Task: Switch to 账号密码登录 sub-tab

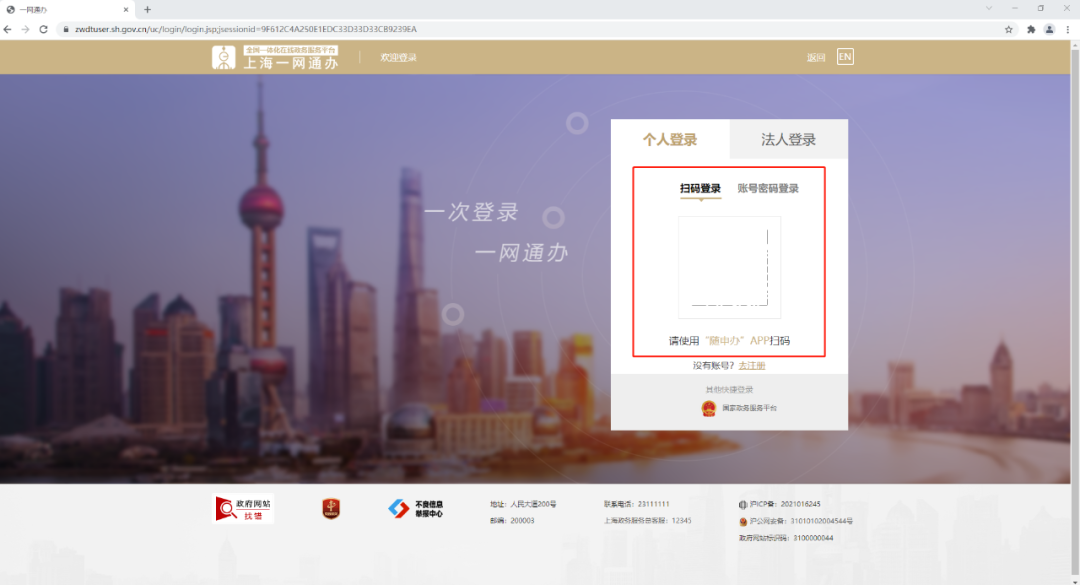Action: (768, 189)
